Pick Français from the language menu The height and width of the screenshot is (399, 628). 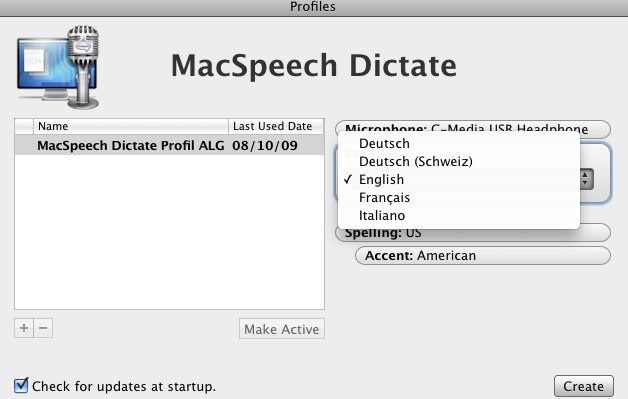coord(459,197)
